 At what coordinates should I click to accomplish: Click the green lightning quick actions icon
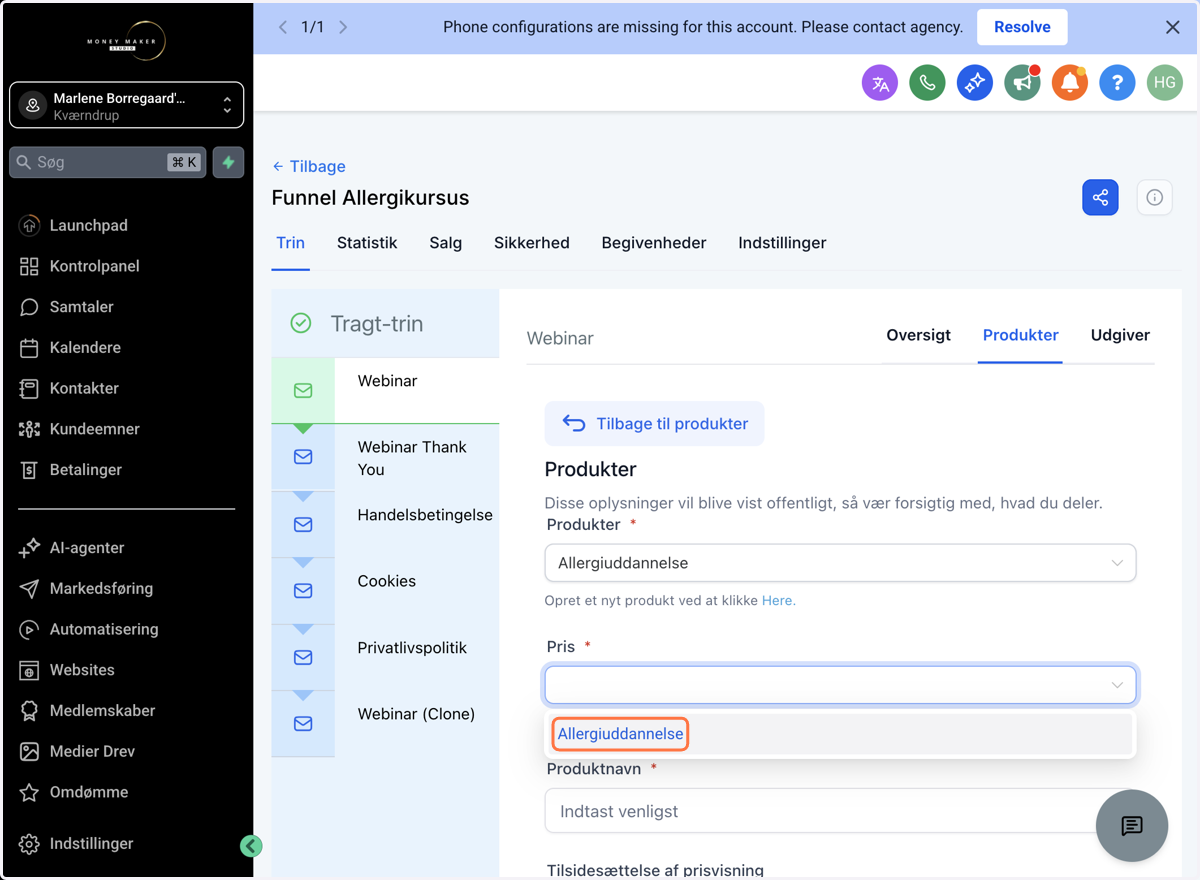pos(228,162)
